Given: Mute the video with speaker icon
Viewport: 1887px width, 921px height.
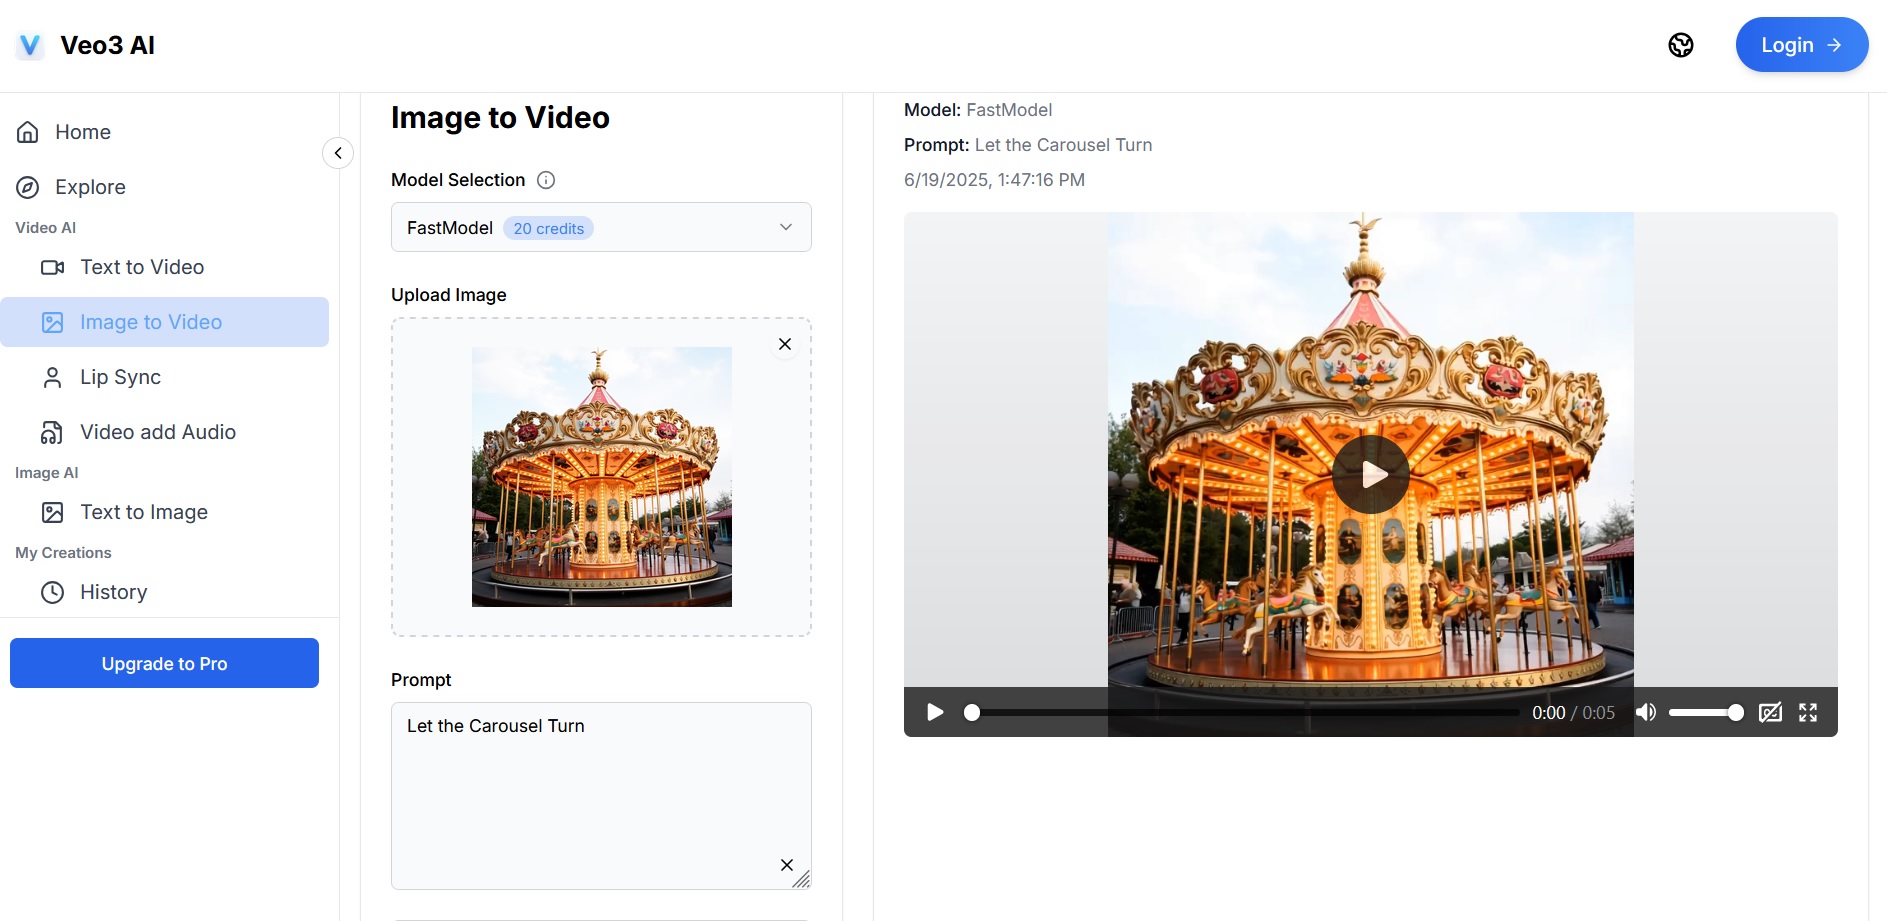Looking at the screenshot, I should coord(1646,712).
